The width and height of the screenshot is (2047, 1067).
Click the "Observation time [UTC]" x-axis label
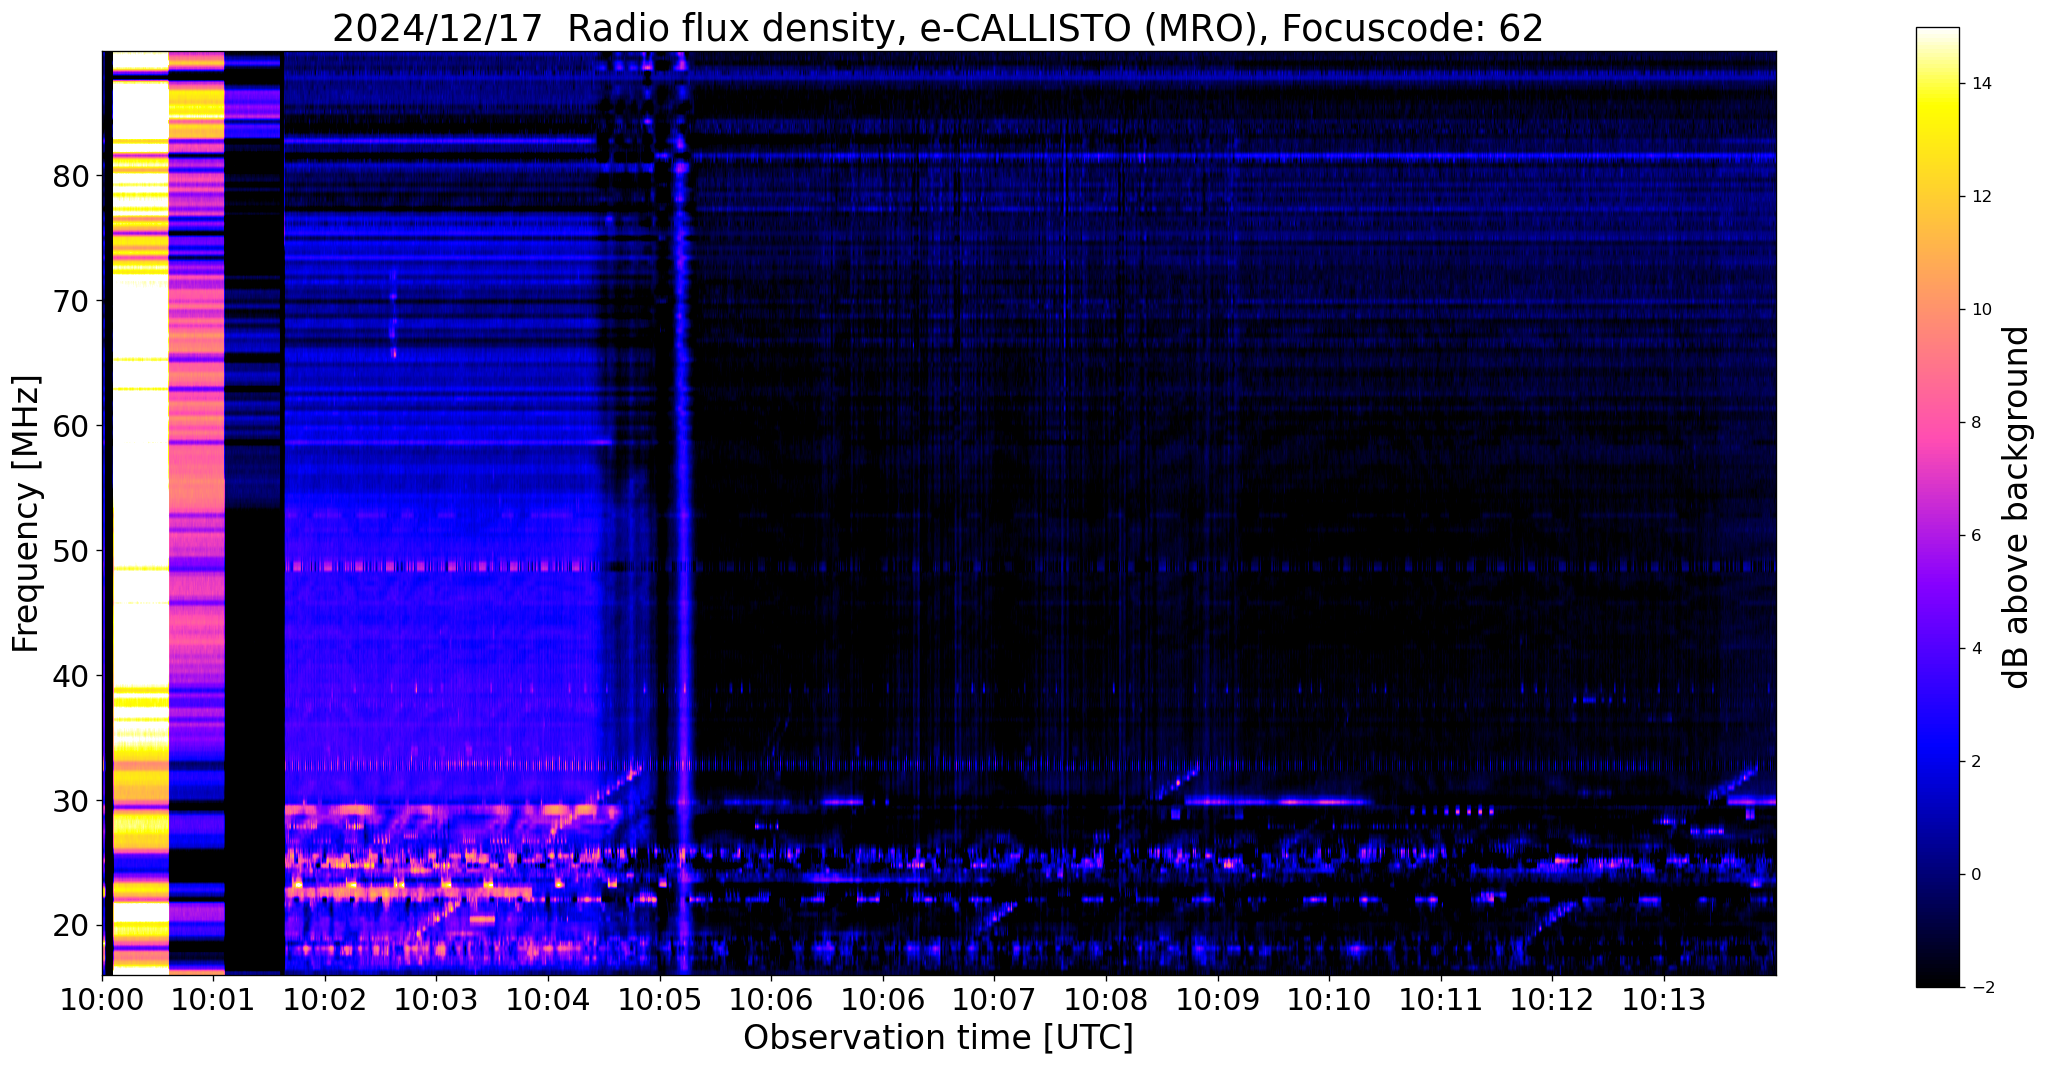pos(938,1038)
